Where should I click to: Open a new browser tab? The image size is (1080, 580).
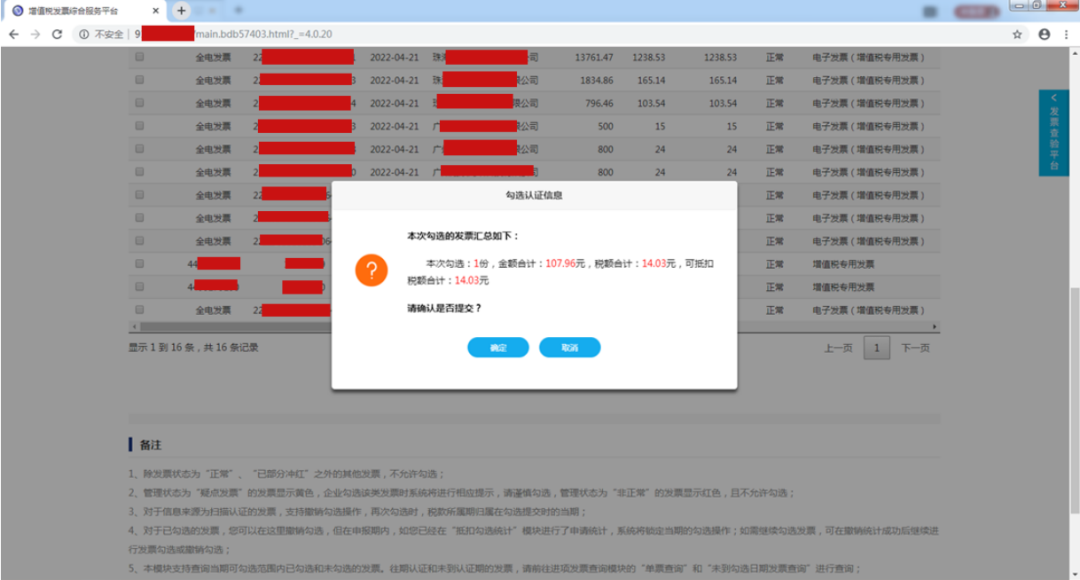(x=181, y=10)
